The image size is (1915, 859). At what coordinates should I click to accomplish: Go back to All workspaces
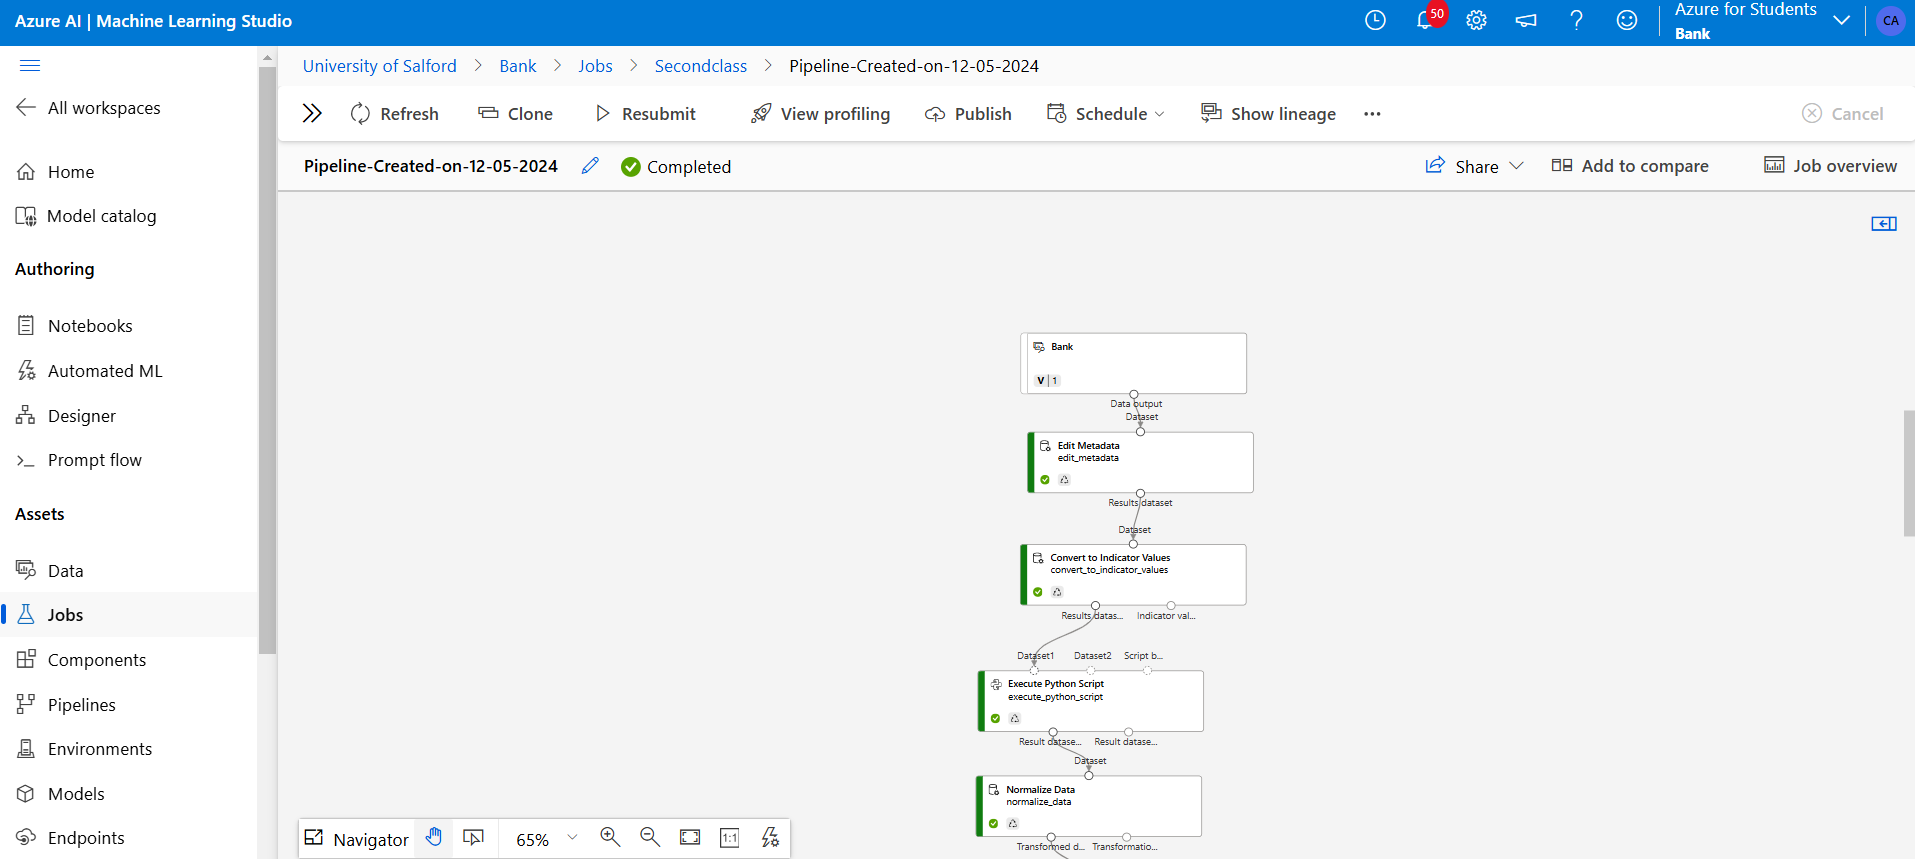point(88,108)
